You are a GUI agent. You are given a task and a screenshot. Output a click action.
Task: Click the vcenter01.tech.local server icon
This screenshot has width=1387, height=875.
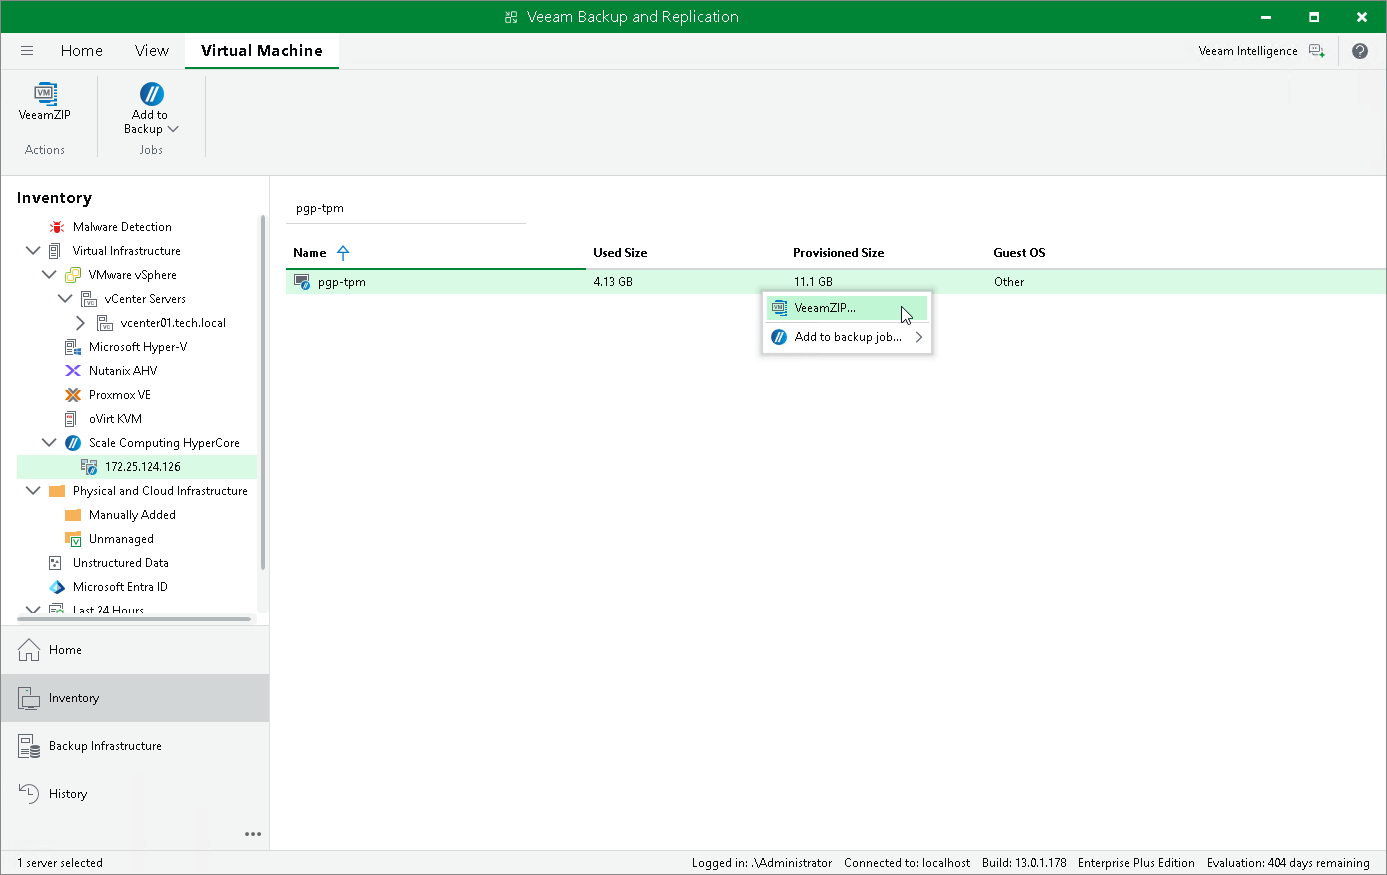point(104,323)
